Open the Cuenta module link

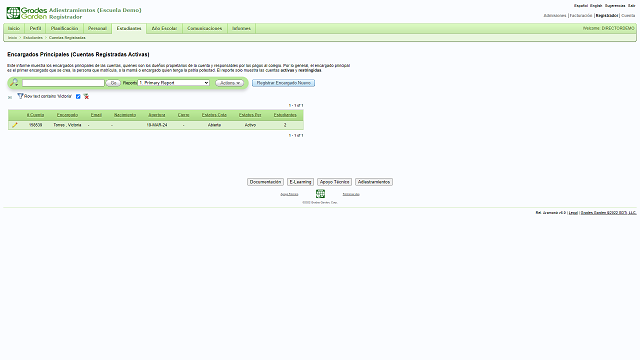(x=628, y=16)
